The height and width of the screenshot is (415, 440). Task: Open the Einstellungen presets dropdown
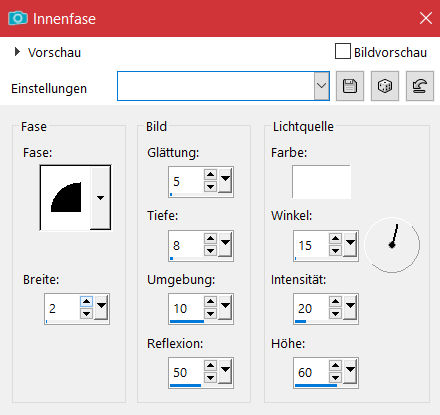321,86
